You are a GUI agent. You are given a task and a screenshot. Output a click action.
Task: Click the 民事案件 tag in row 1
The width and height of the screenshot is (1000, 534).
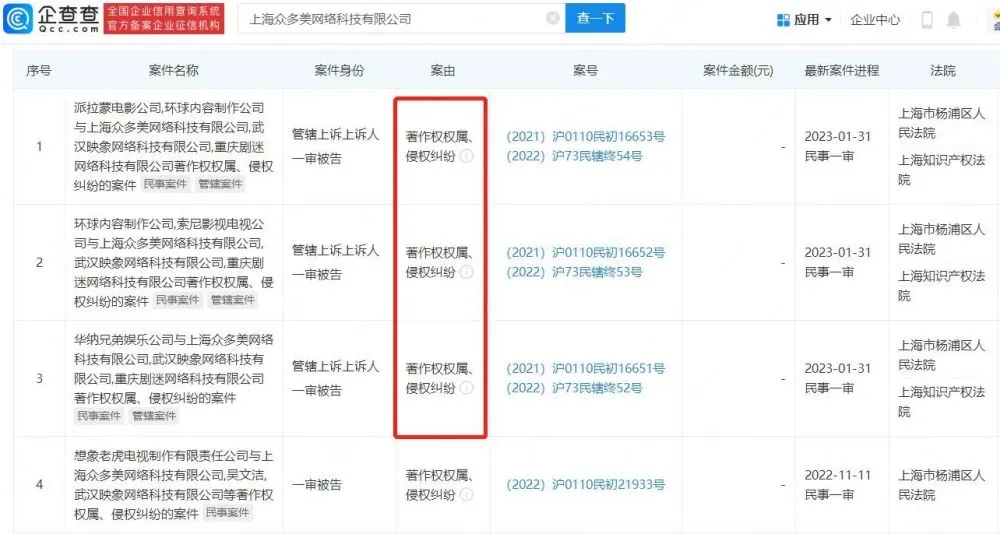click(x=165, y=184)
